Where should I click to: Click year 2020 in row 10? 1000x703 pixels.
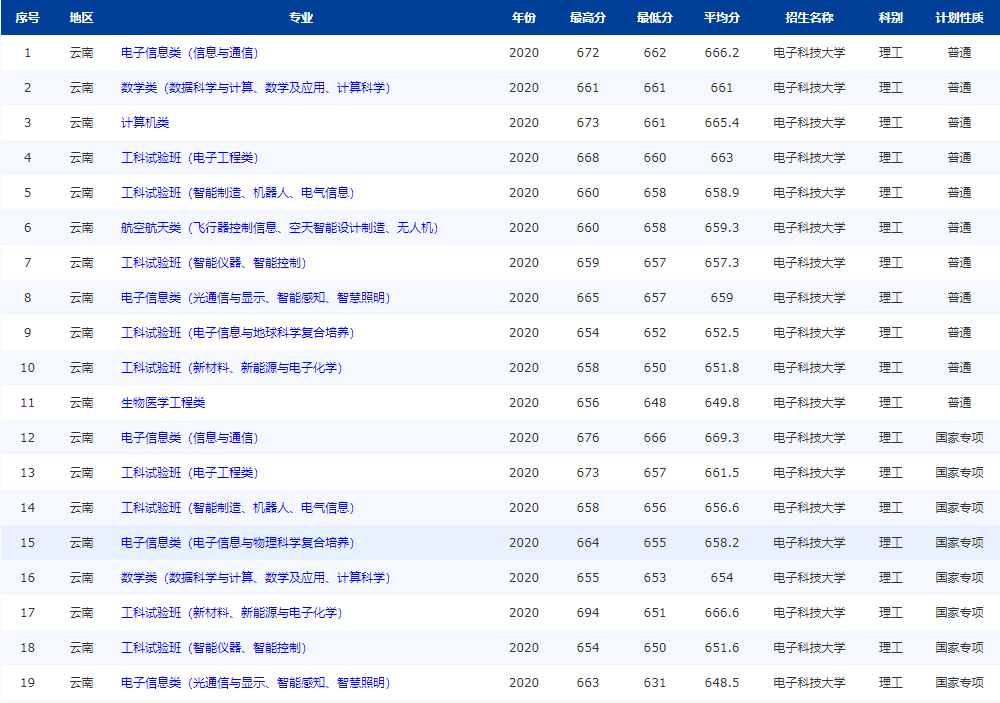524,368
